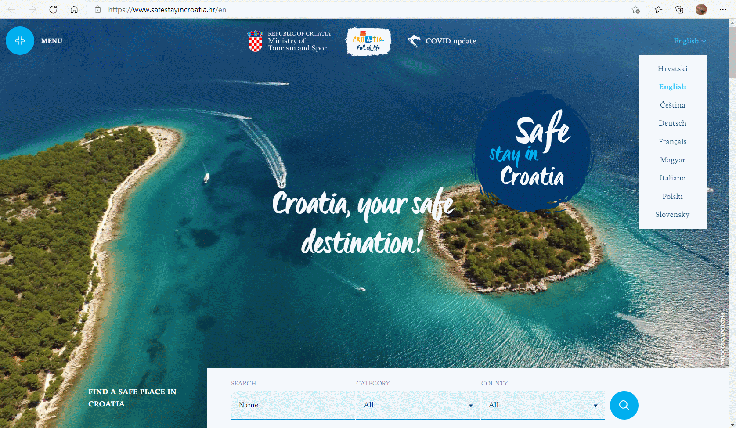Select Français language
The width and height of the screenshot is (736, 428).
click(x=673, y=141)
